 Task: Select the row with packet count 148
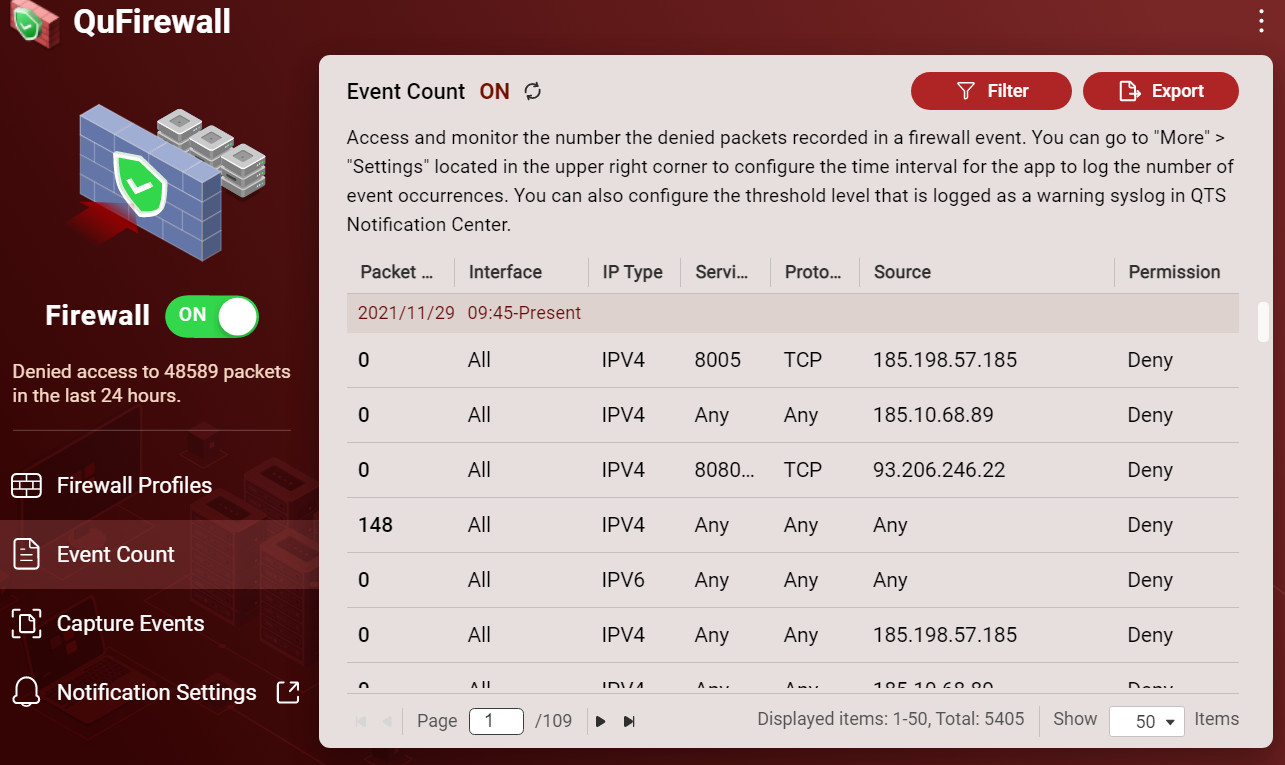(792, 525)
